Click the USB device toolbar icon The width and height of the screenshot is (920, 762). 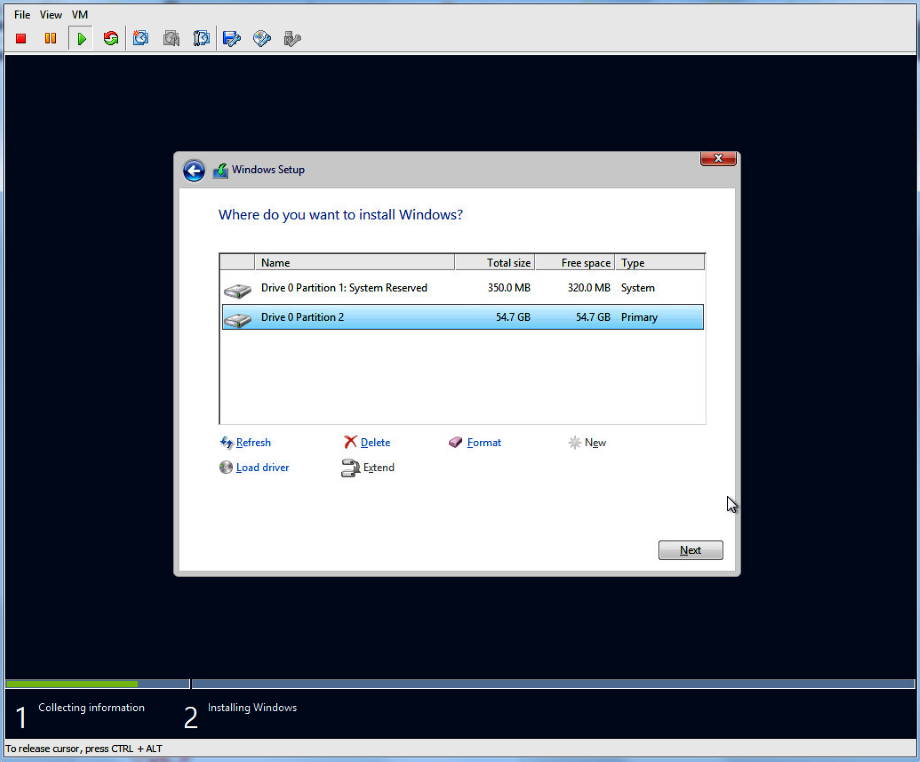pos(292,39)
